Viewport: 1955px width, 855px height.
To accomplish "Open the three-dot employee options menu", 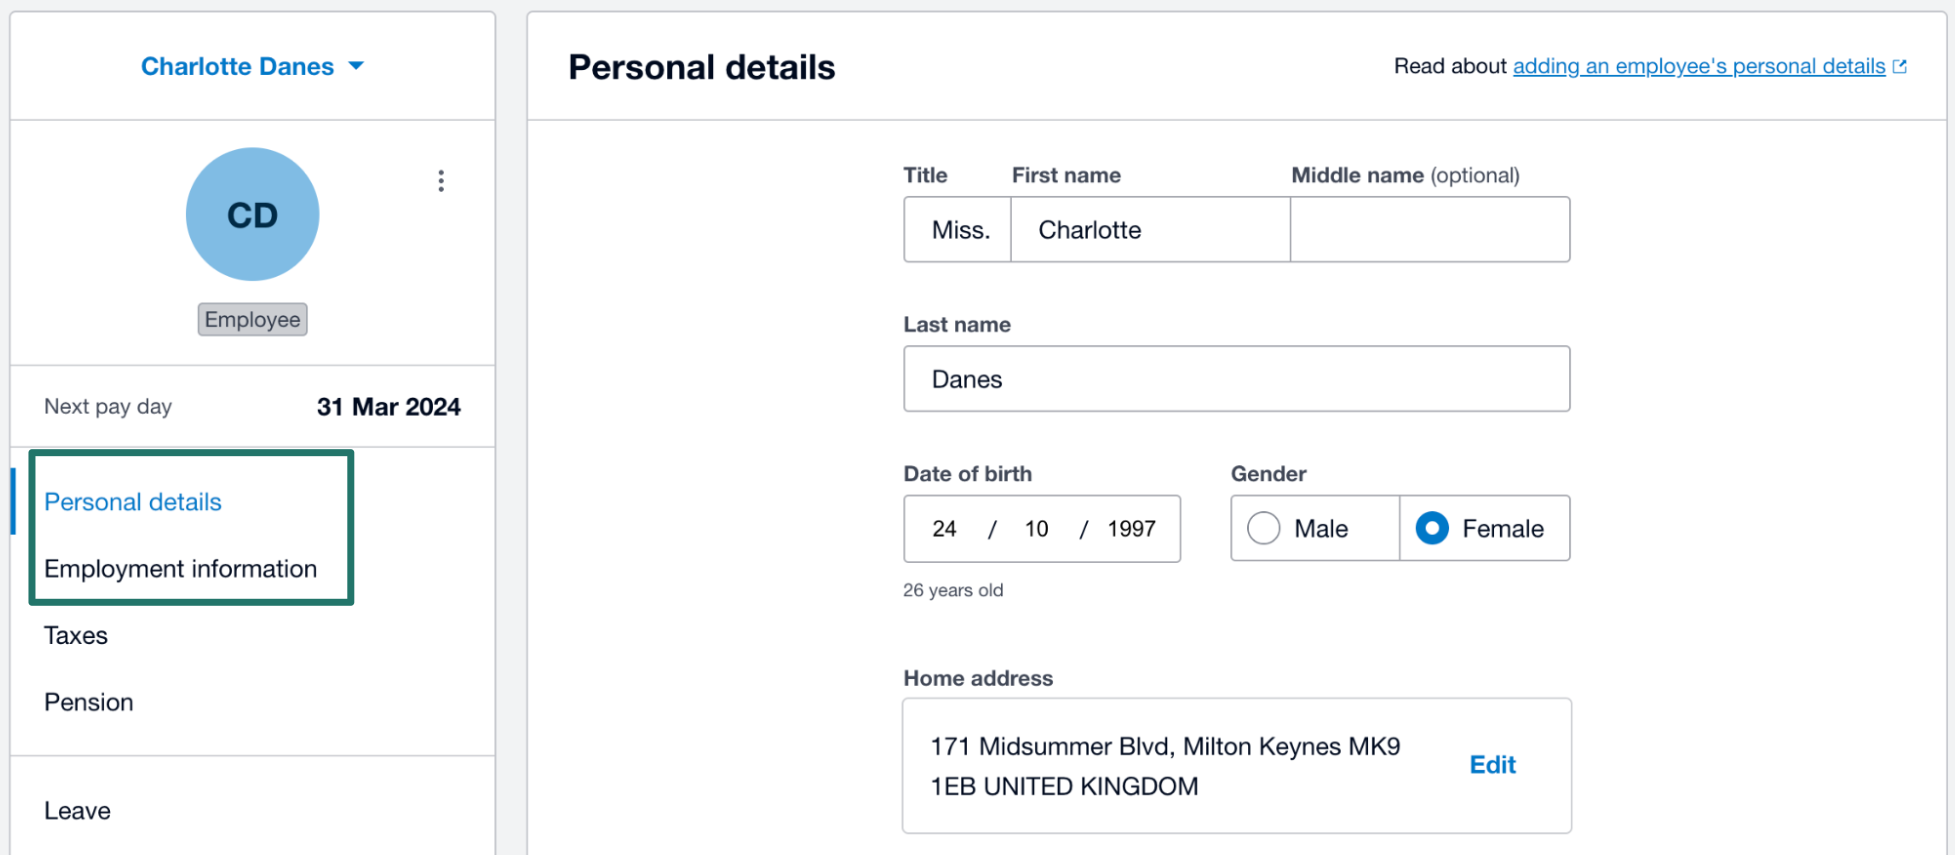I will pyautogui.click(x=441, y=181).
